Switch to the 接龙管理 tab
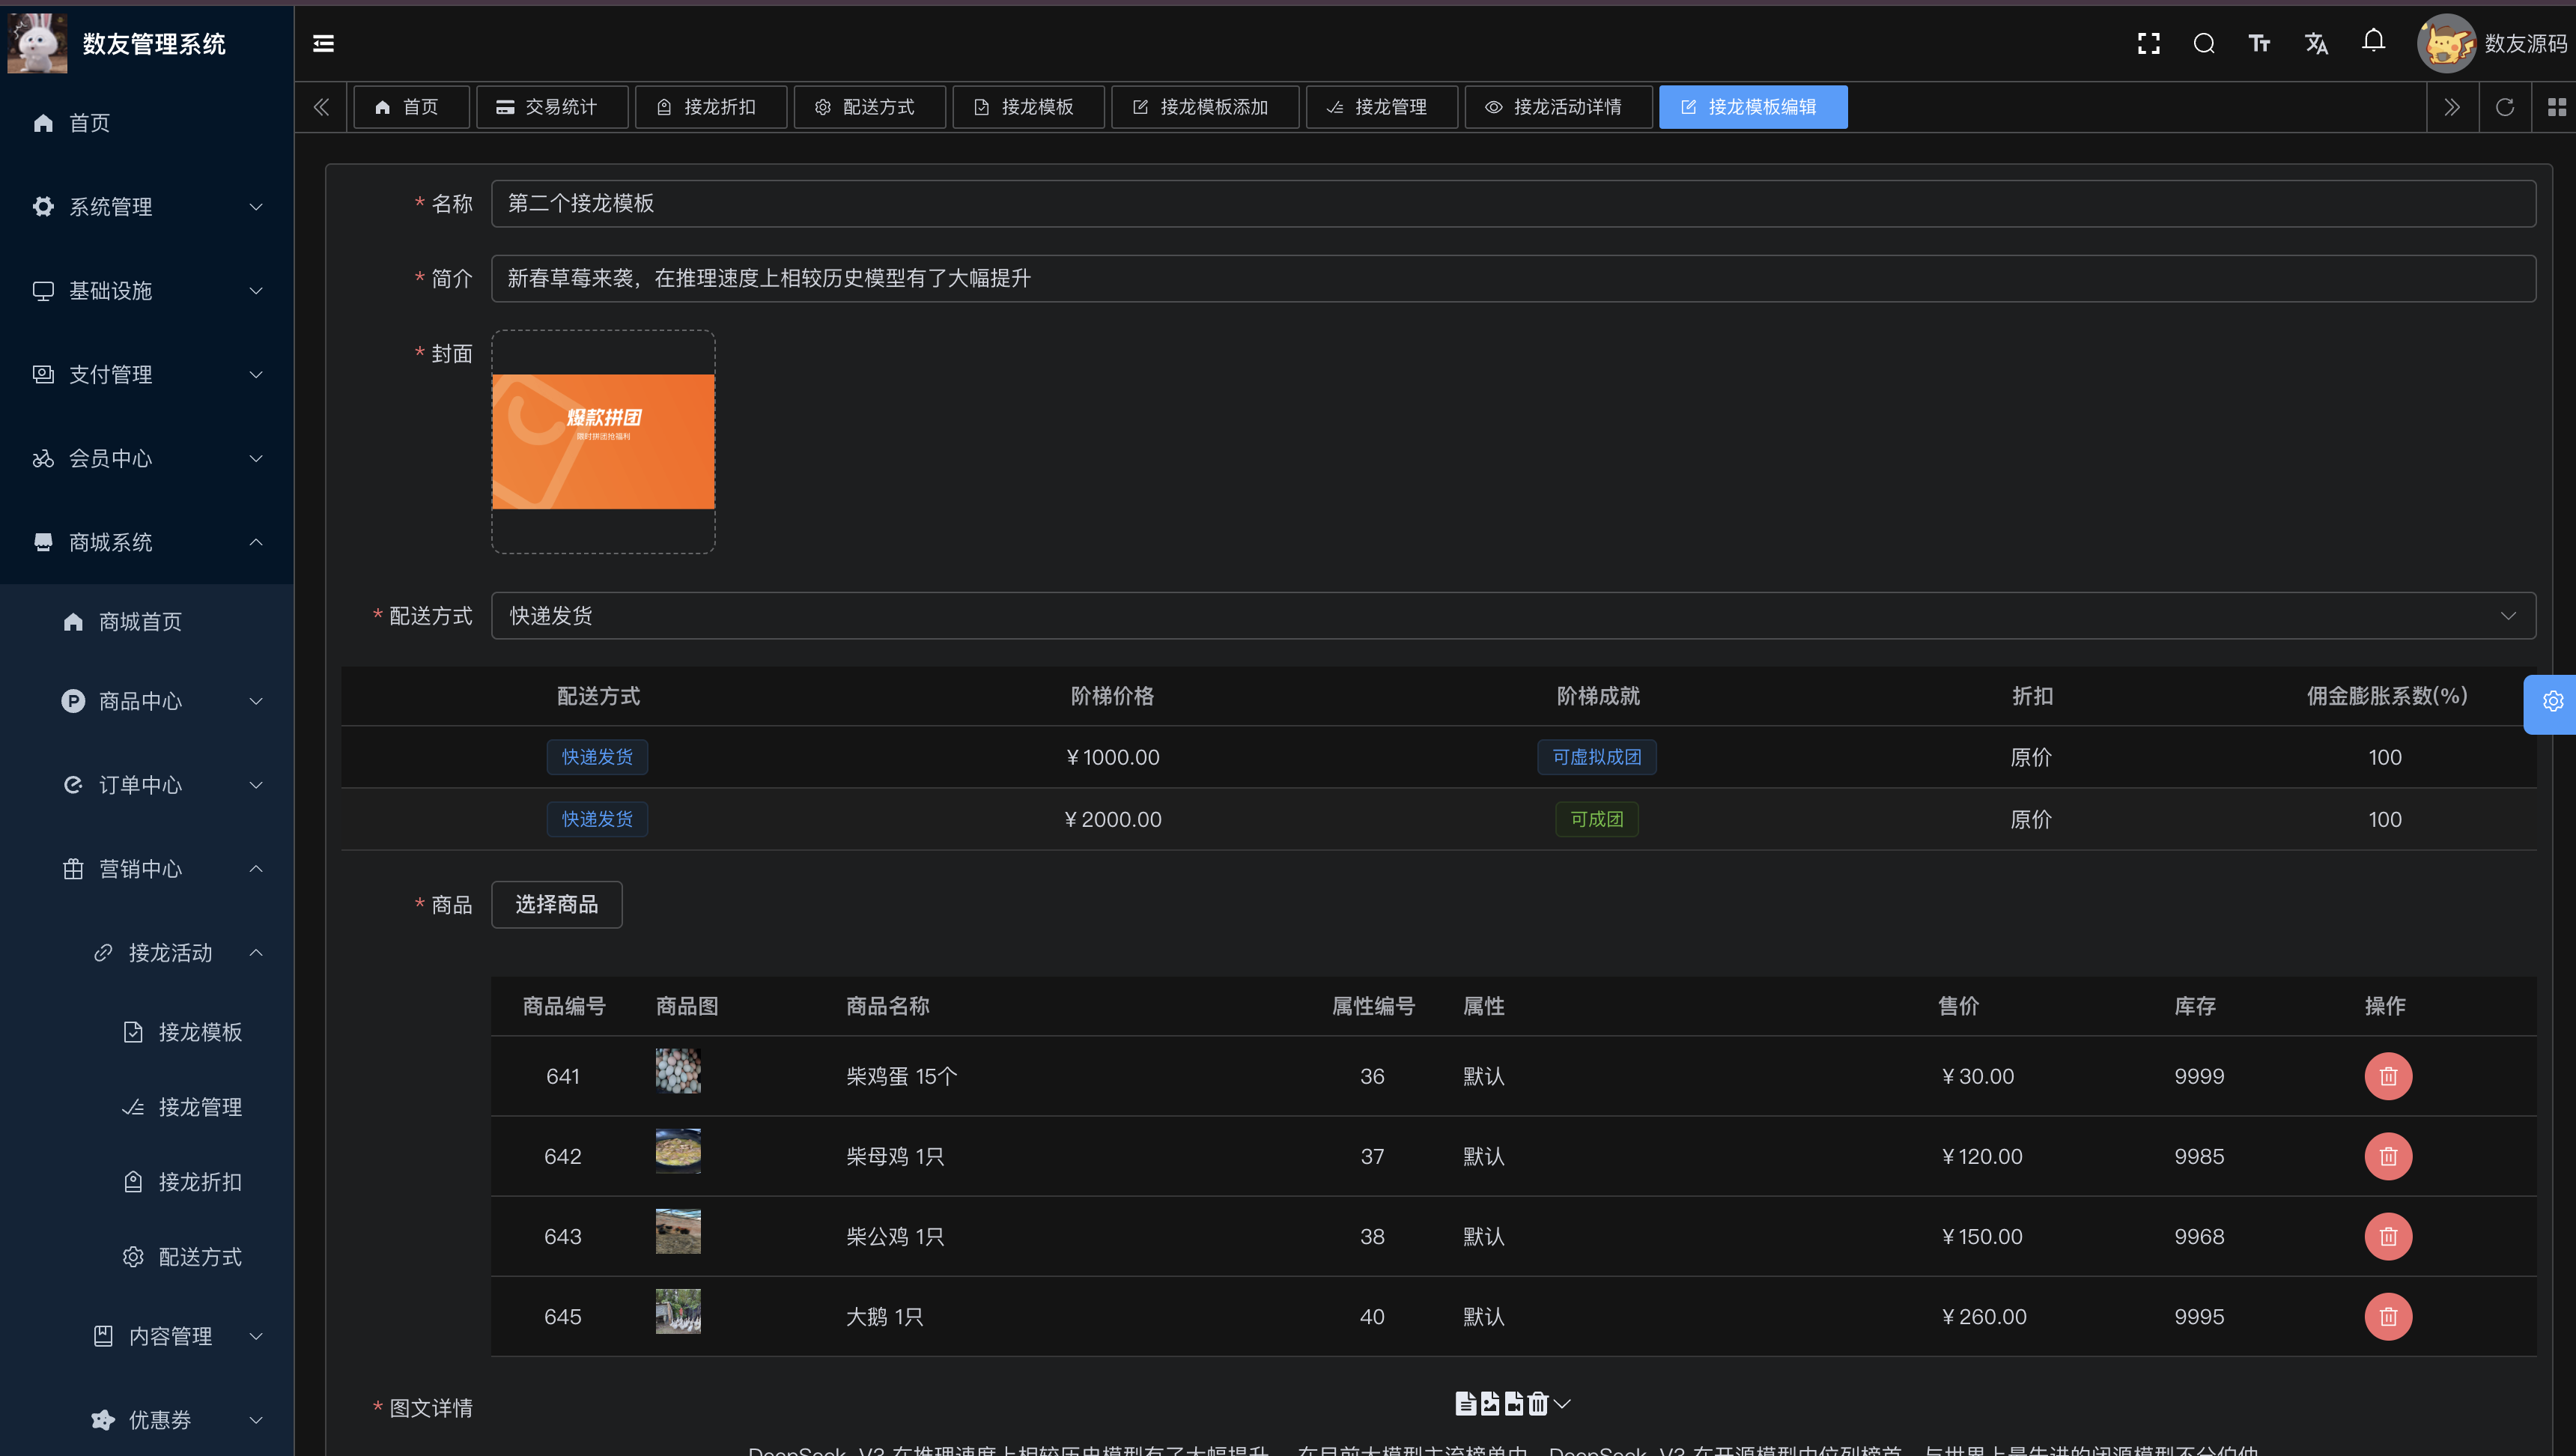 [x=1382, y=107]
